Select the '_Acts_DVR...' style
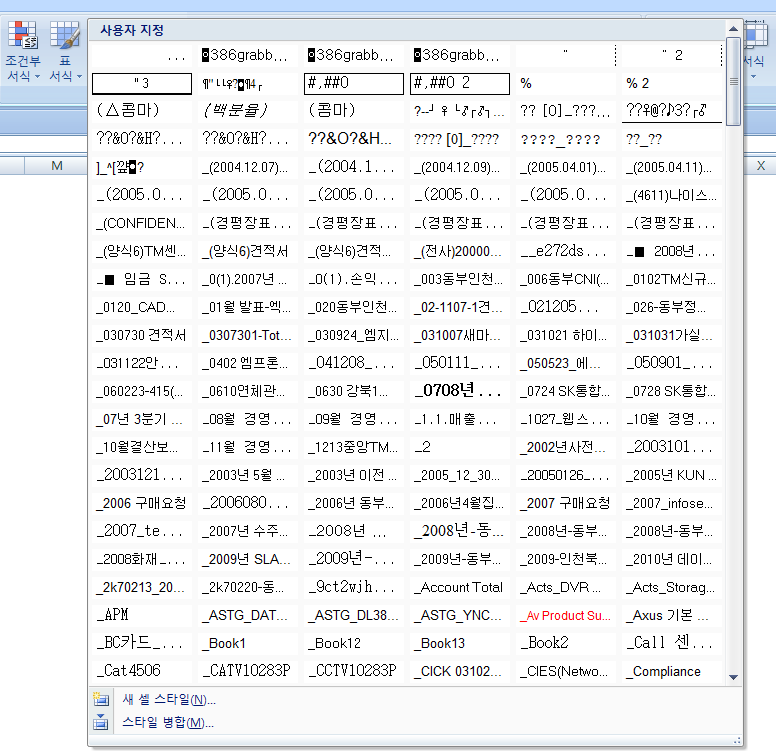The height and width of the screenshot is (755, 776). point(566,587)
